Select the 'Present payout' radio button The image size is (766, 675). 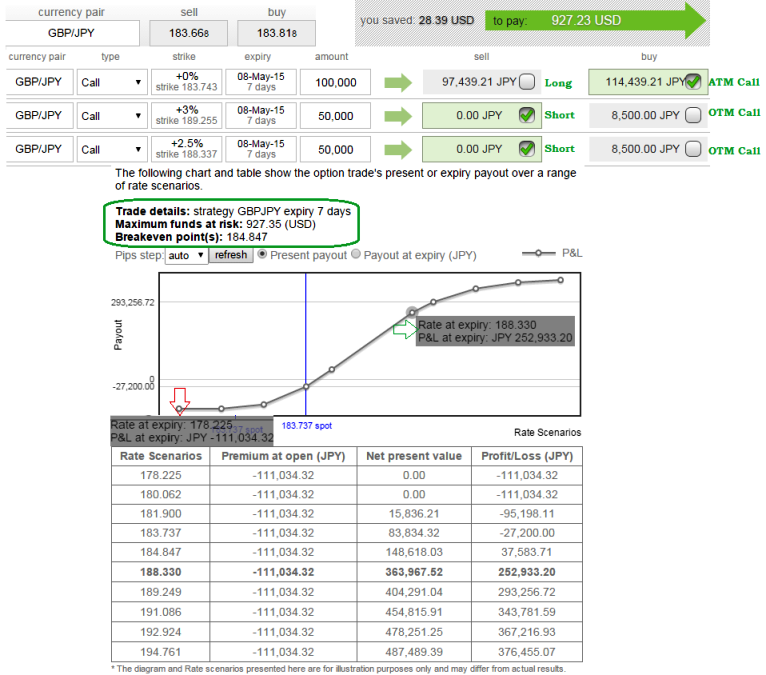click(x=262, y=254)
